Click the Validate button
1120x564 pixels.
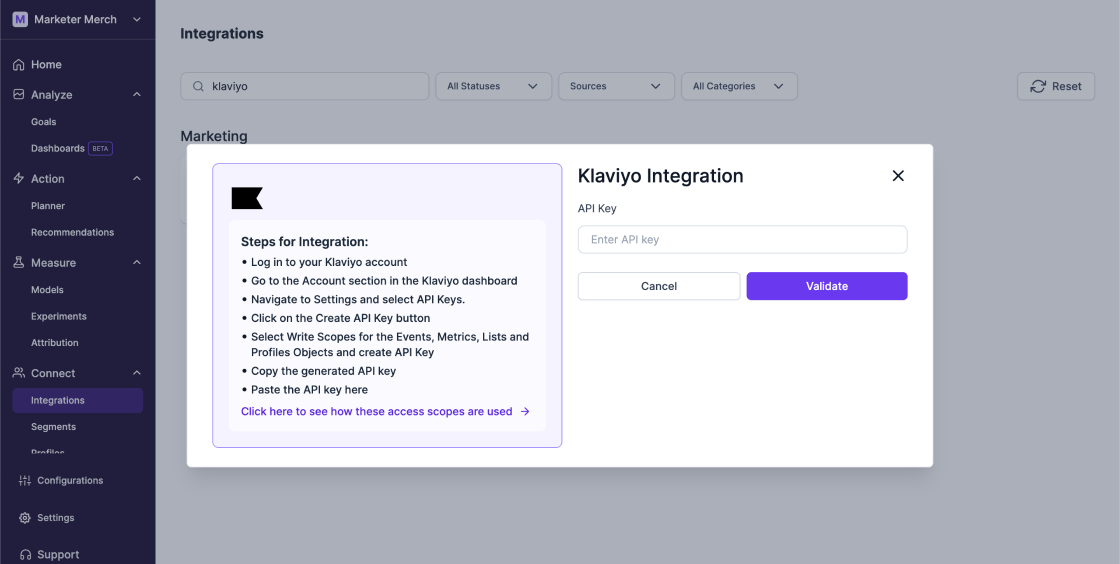(x=826, y=286)
